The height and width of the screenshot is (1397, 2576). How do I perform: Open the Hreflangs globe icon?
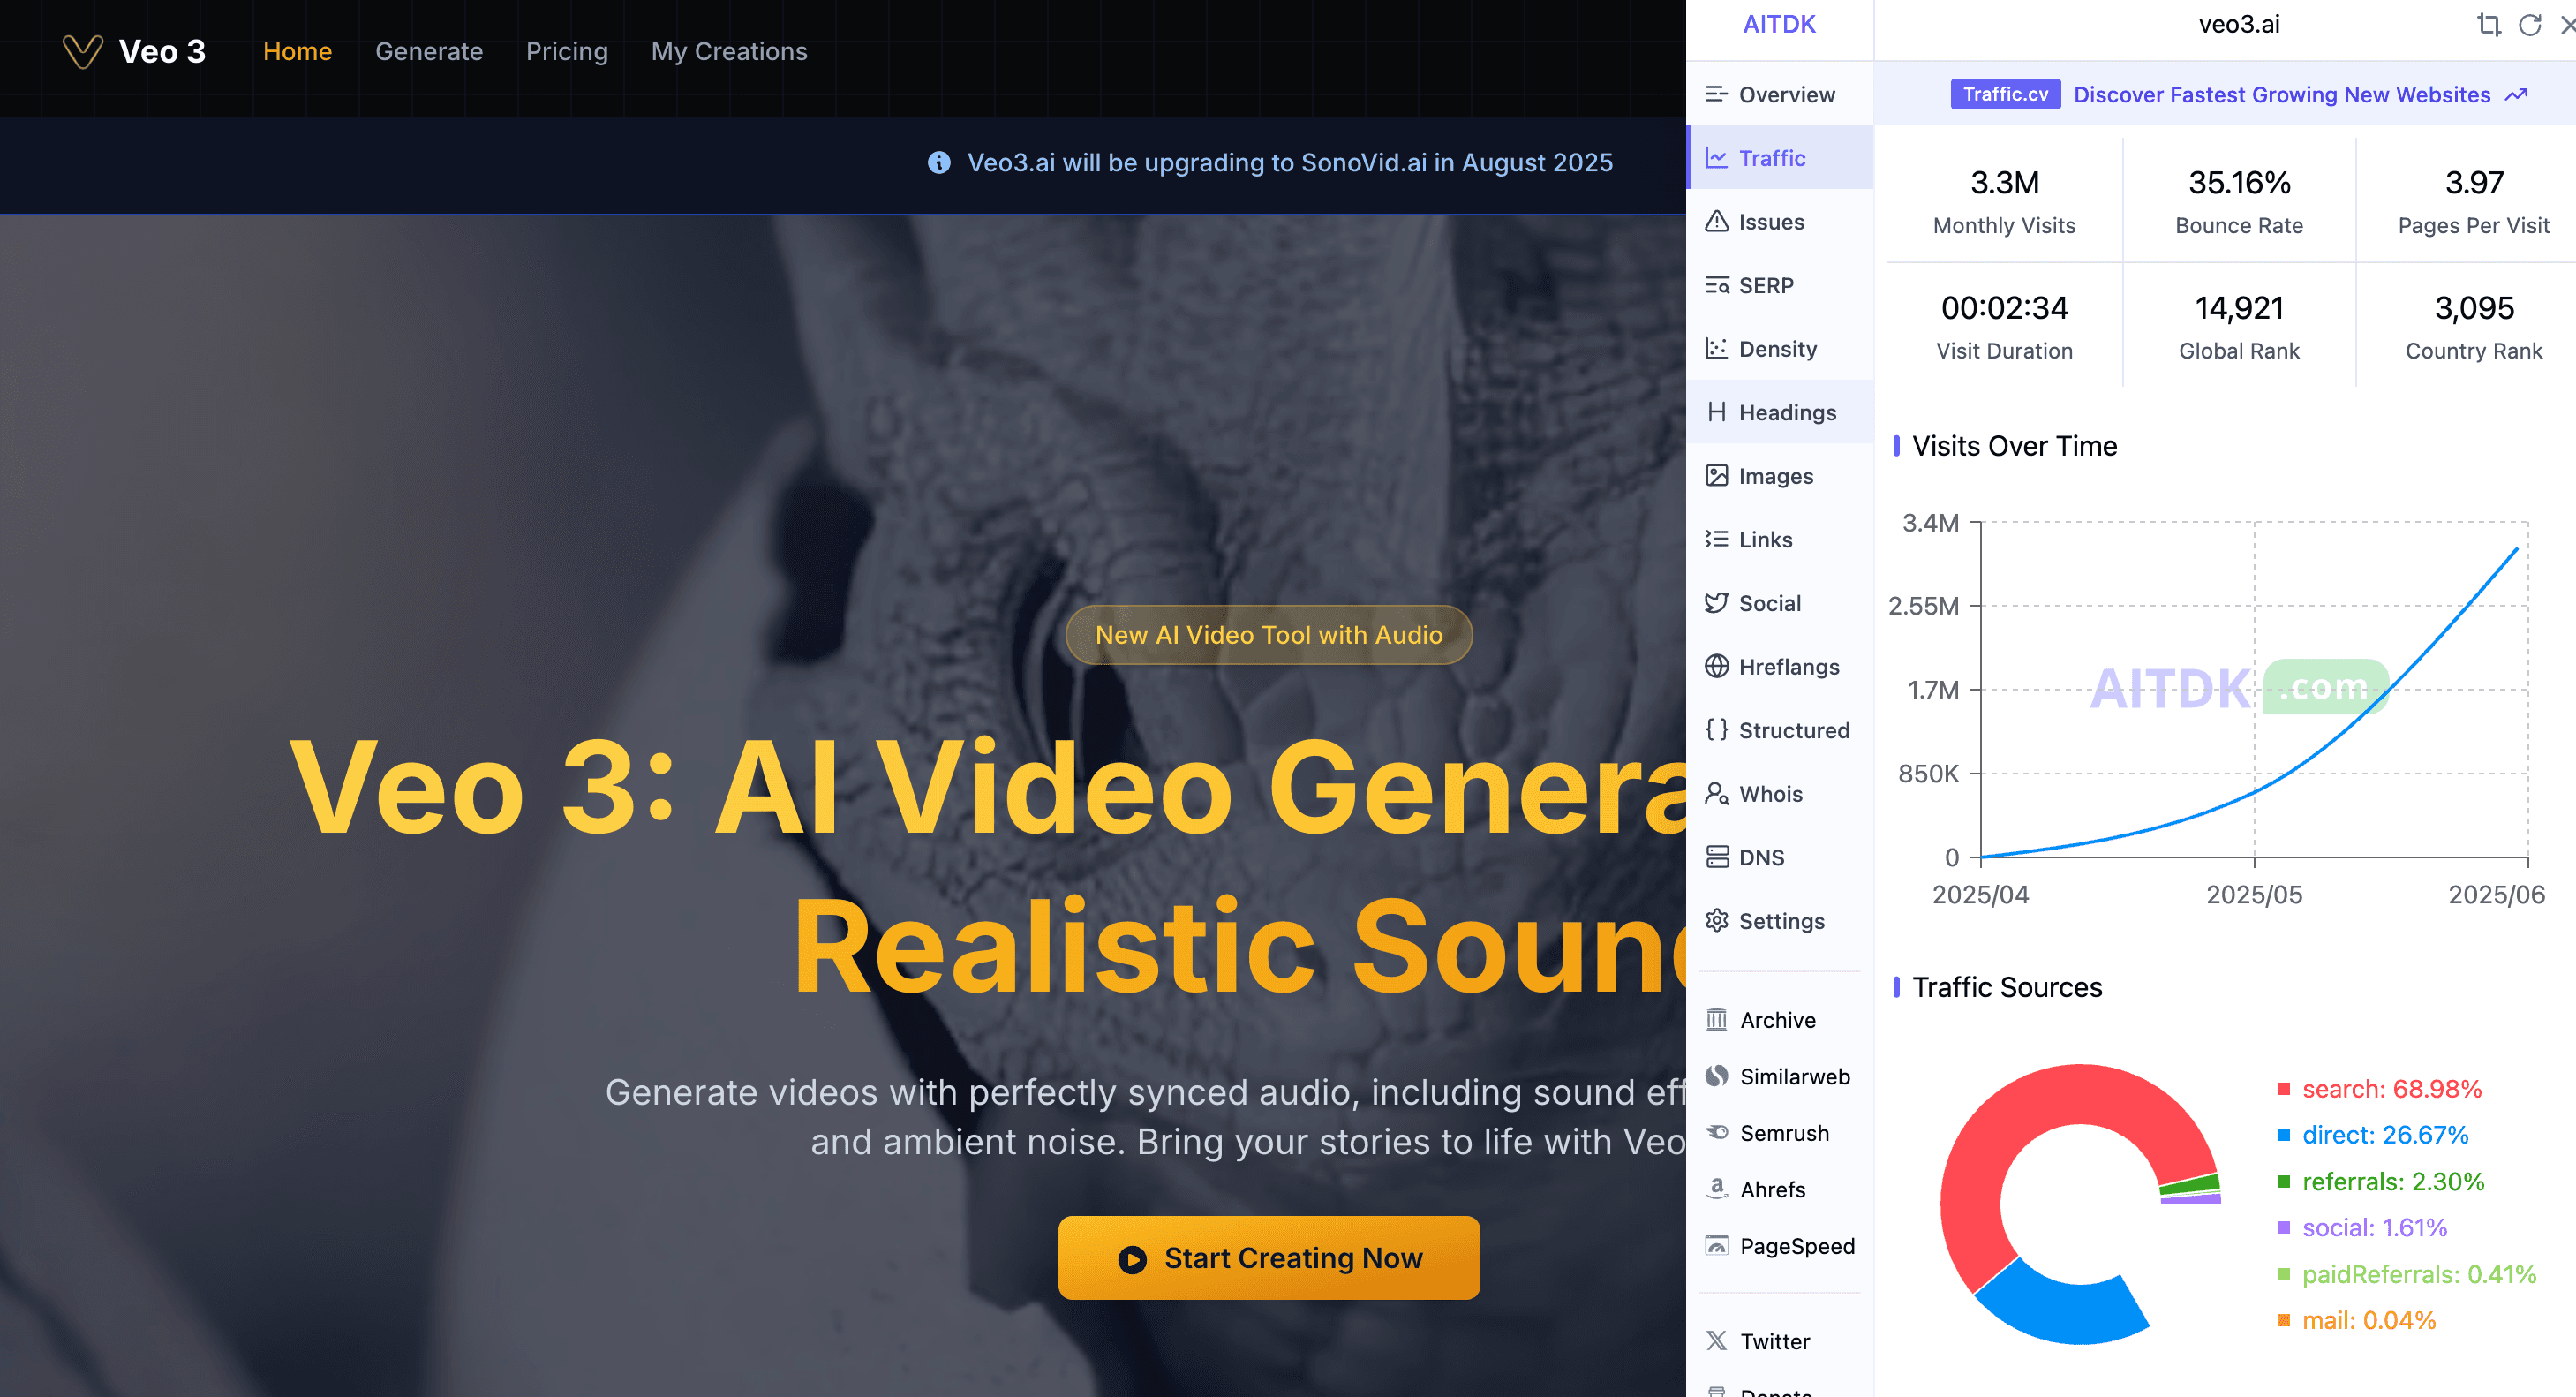click(1717, 666)
